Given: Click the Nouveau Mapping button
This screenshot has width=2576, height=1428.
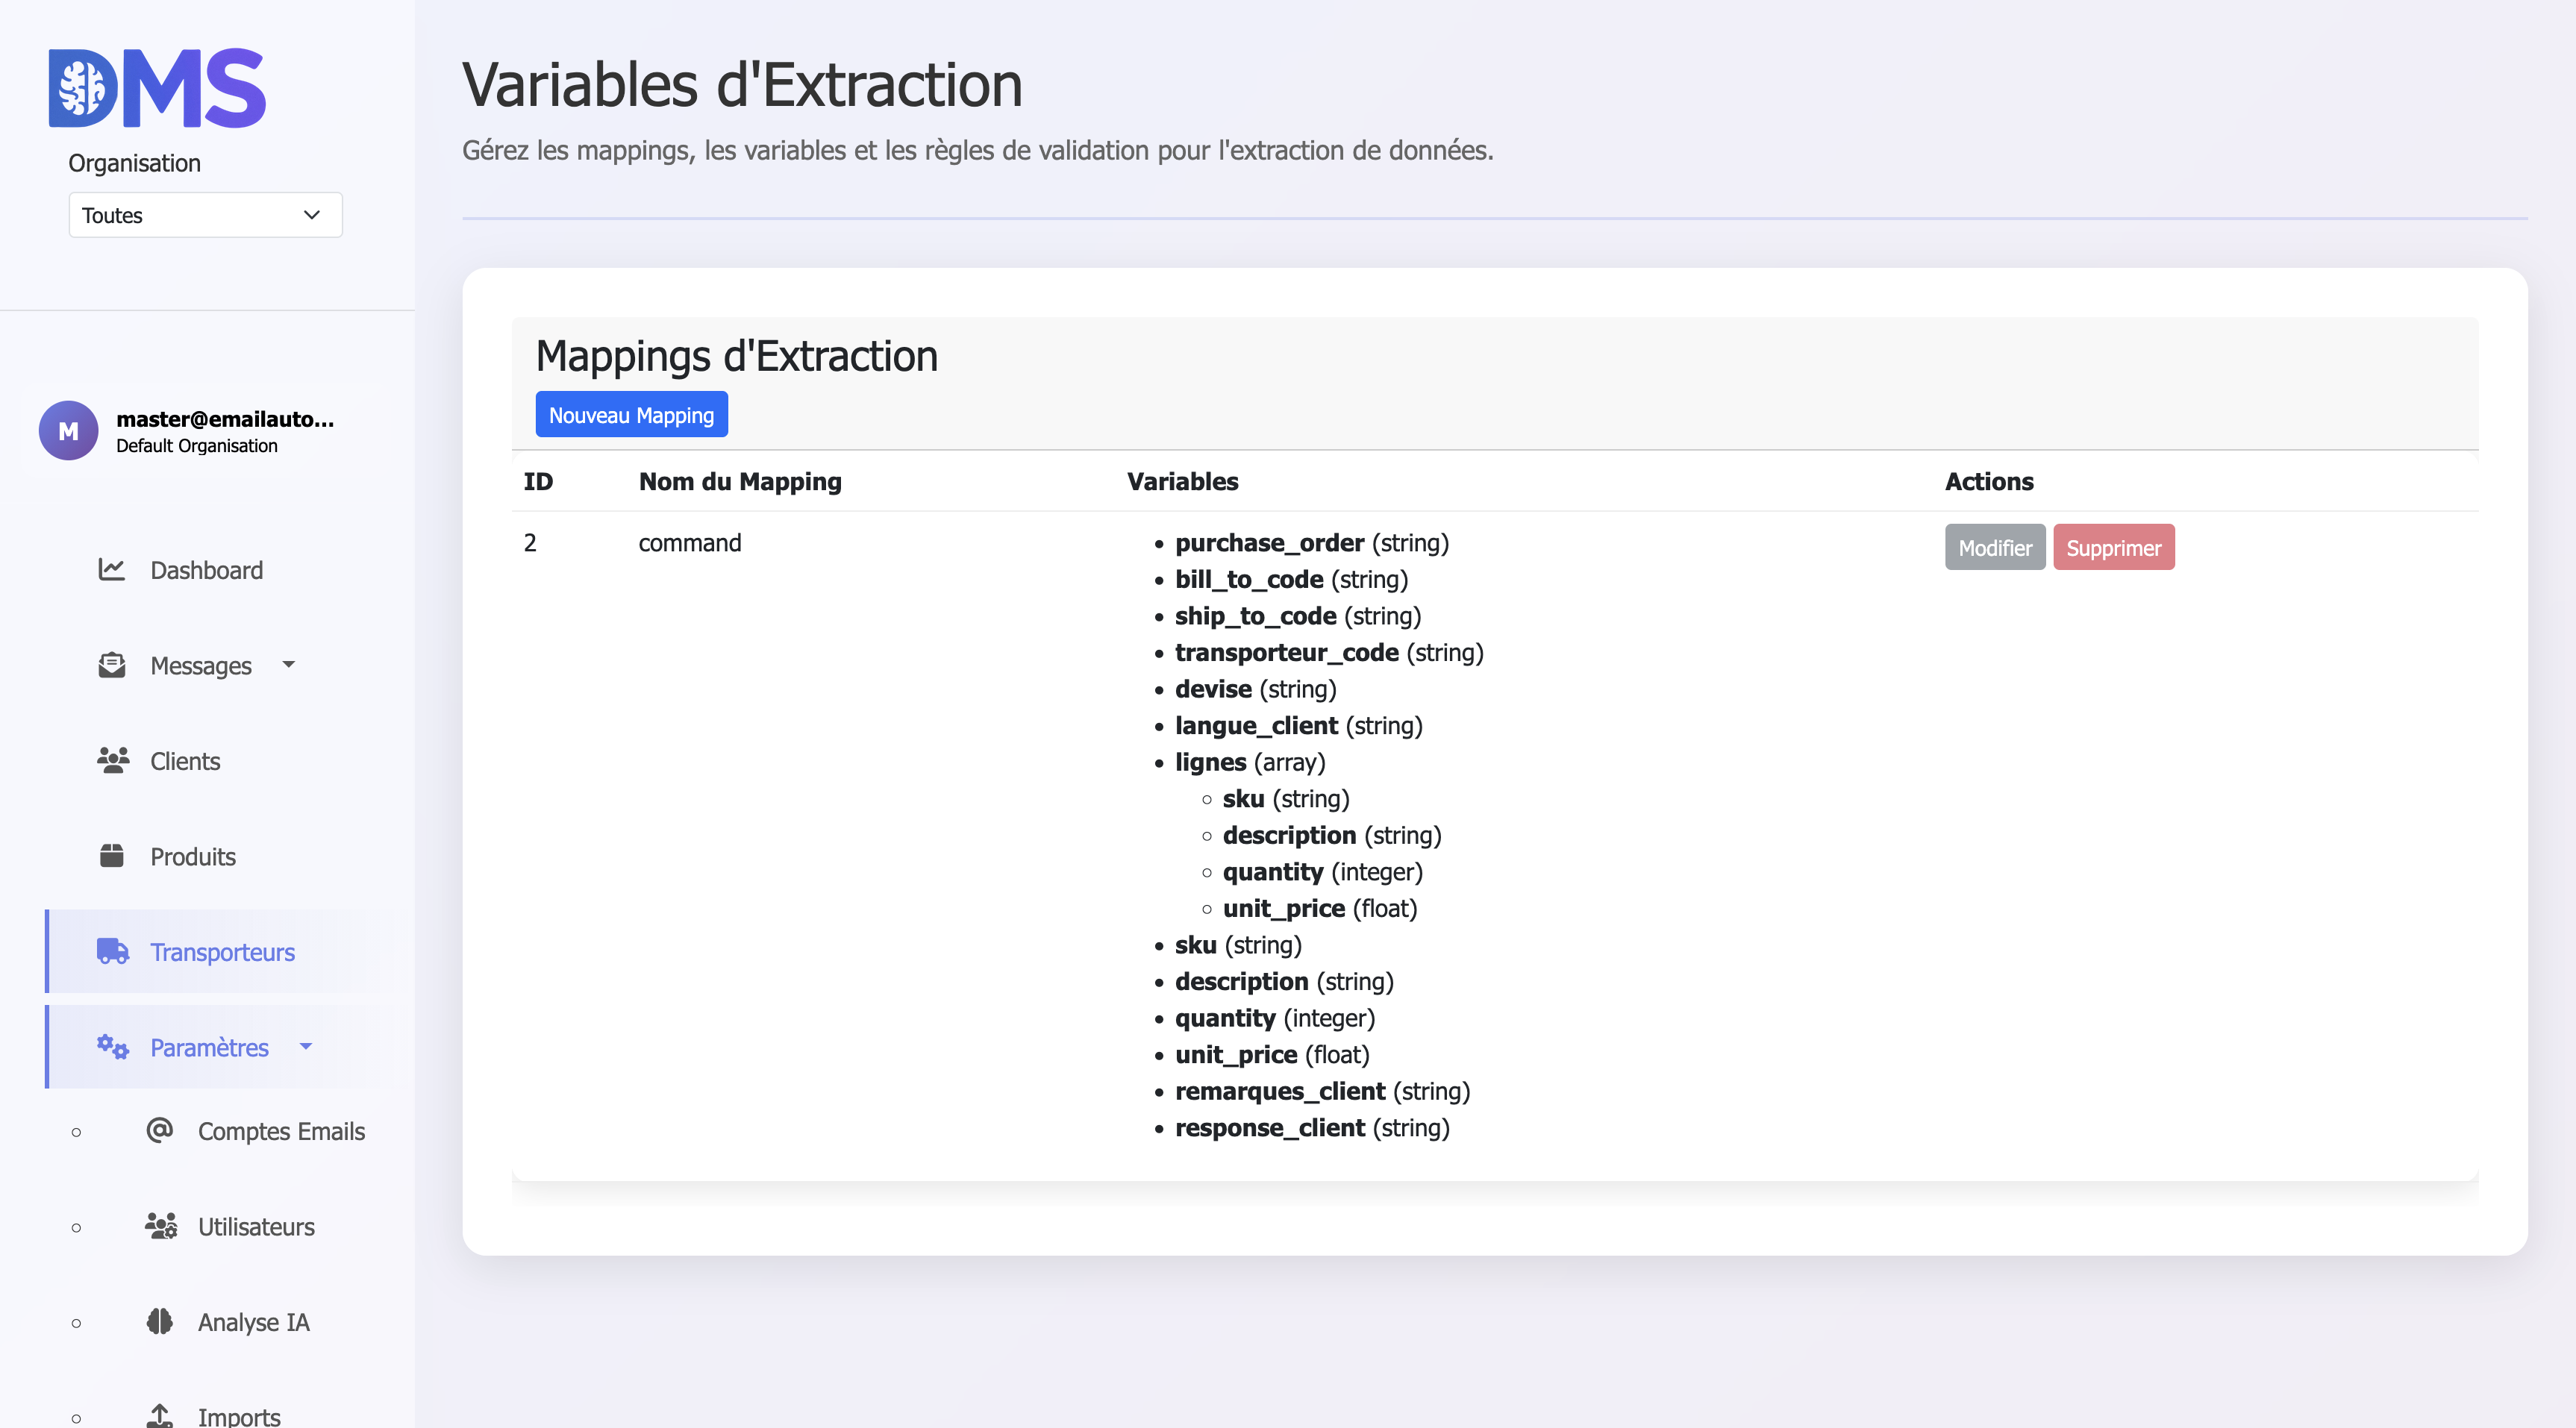Looking at the screenshot, I should [631, 415].
